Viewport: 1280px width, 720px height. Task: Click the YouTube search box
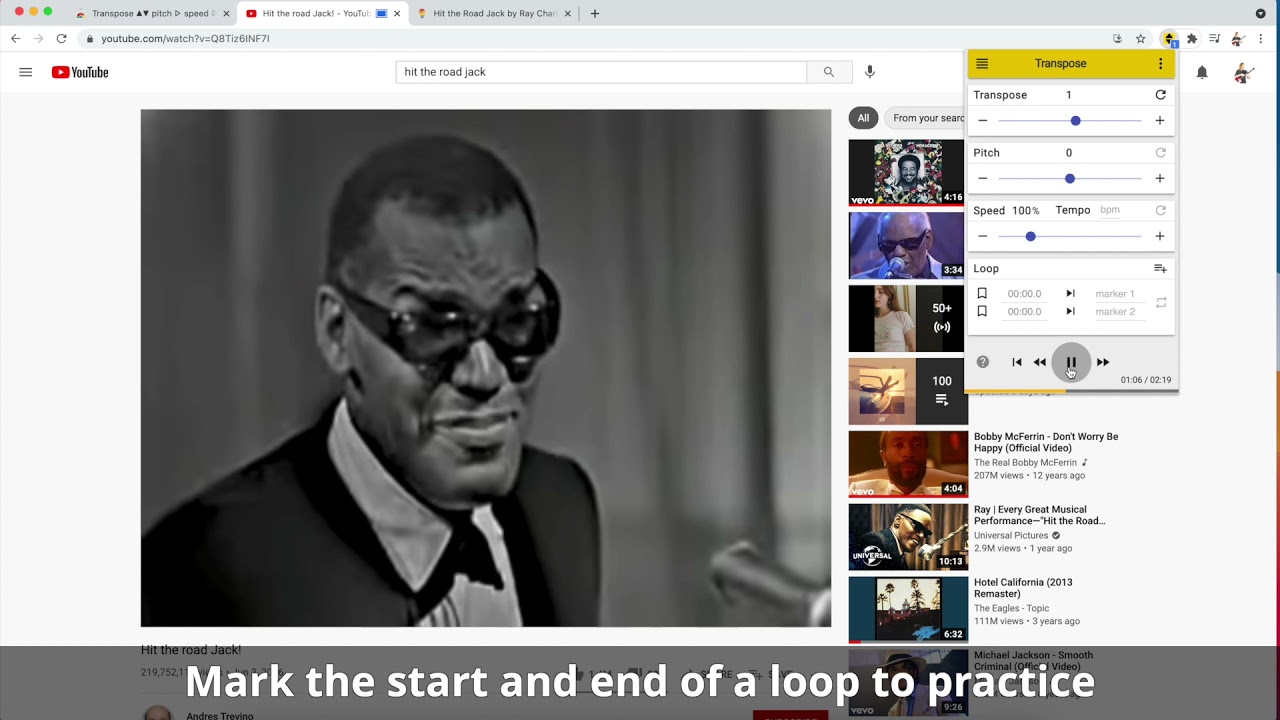(601, 72)
